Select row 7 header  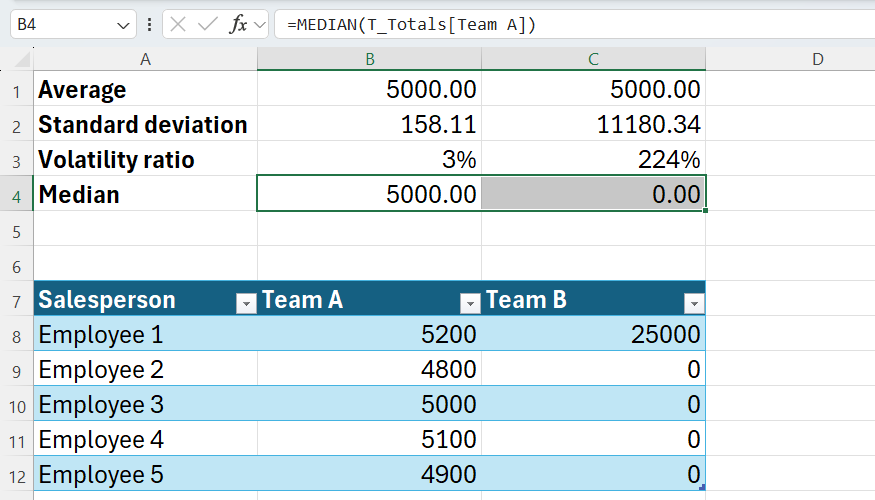point(16,299)
